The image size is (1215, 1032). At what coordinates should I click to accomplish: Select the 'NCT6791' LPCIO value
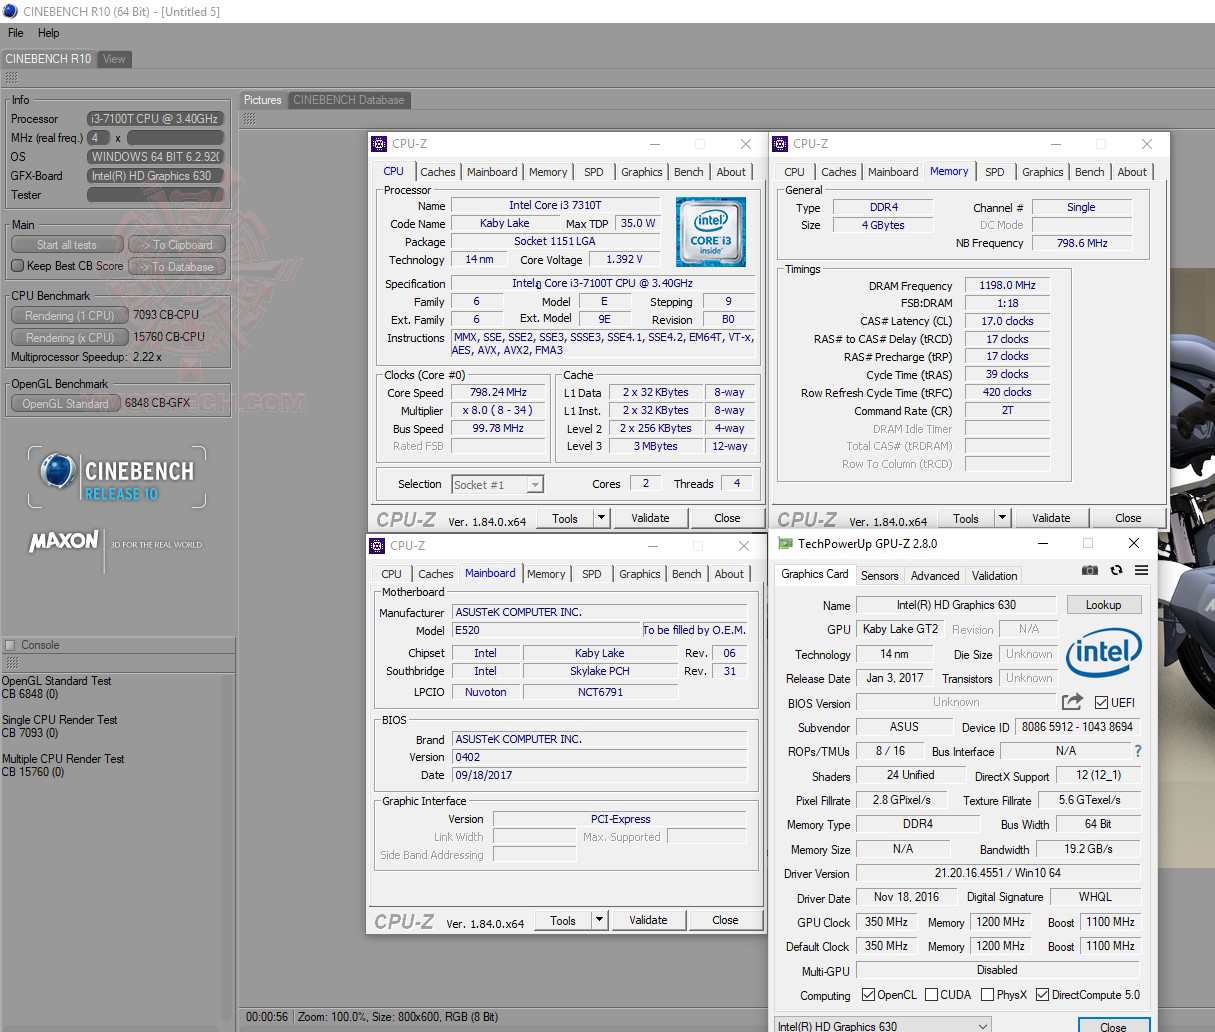[x=600, y=692]
